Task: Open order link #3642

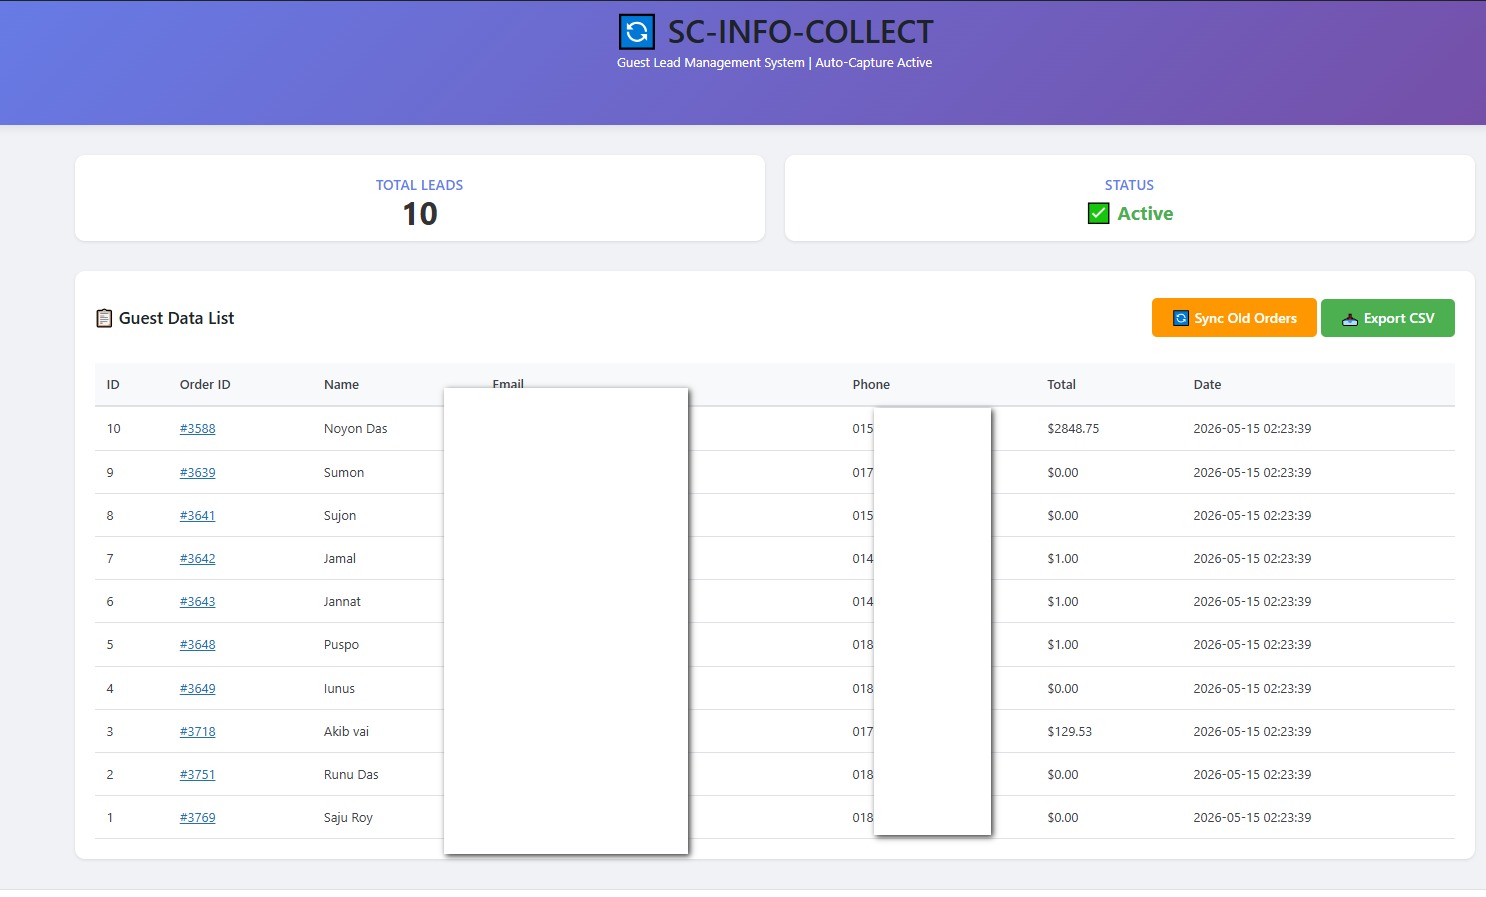Action: pyautogui.click(x=197, y=558)
